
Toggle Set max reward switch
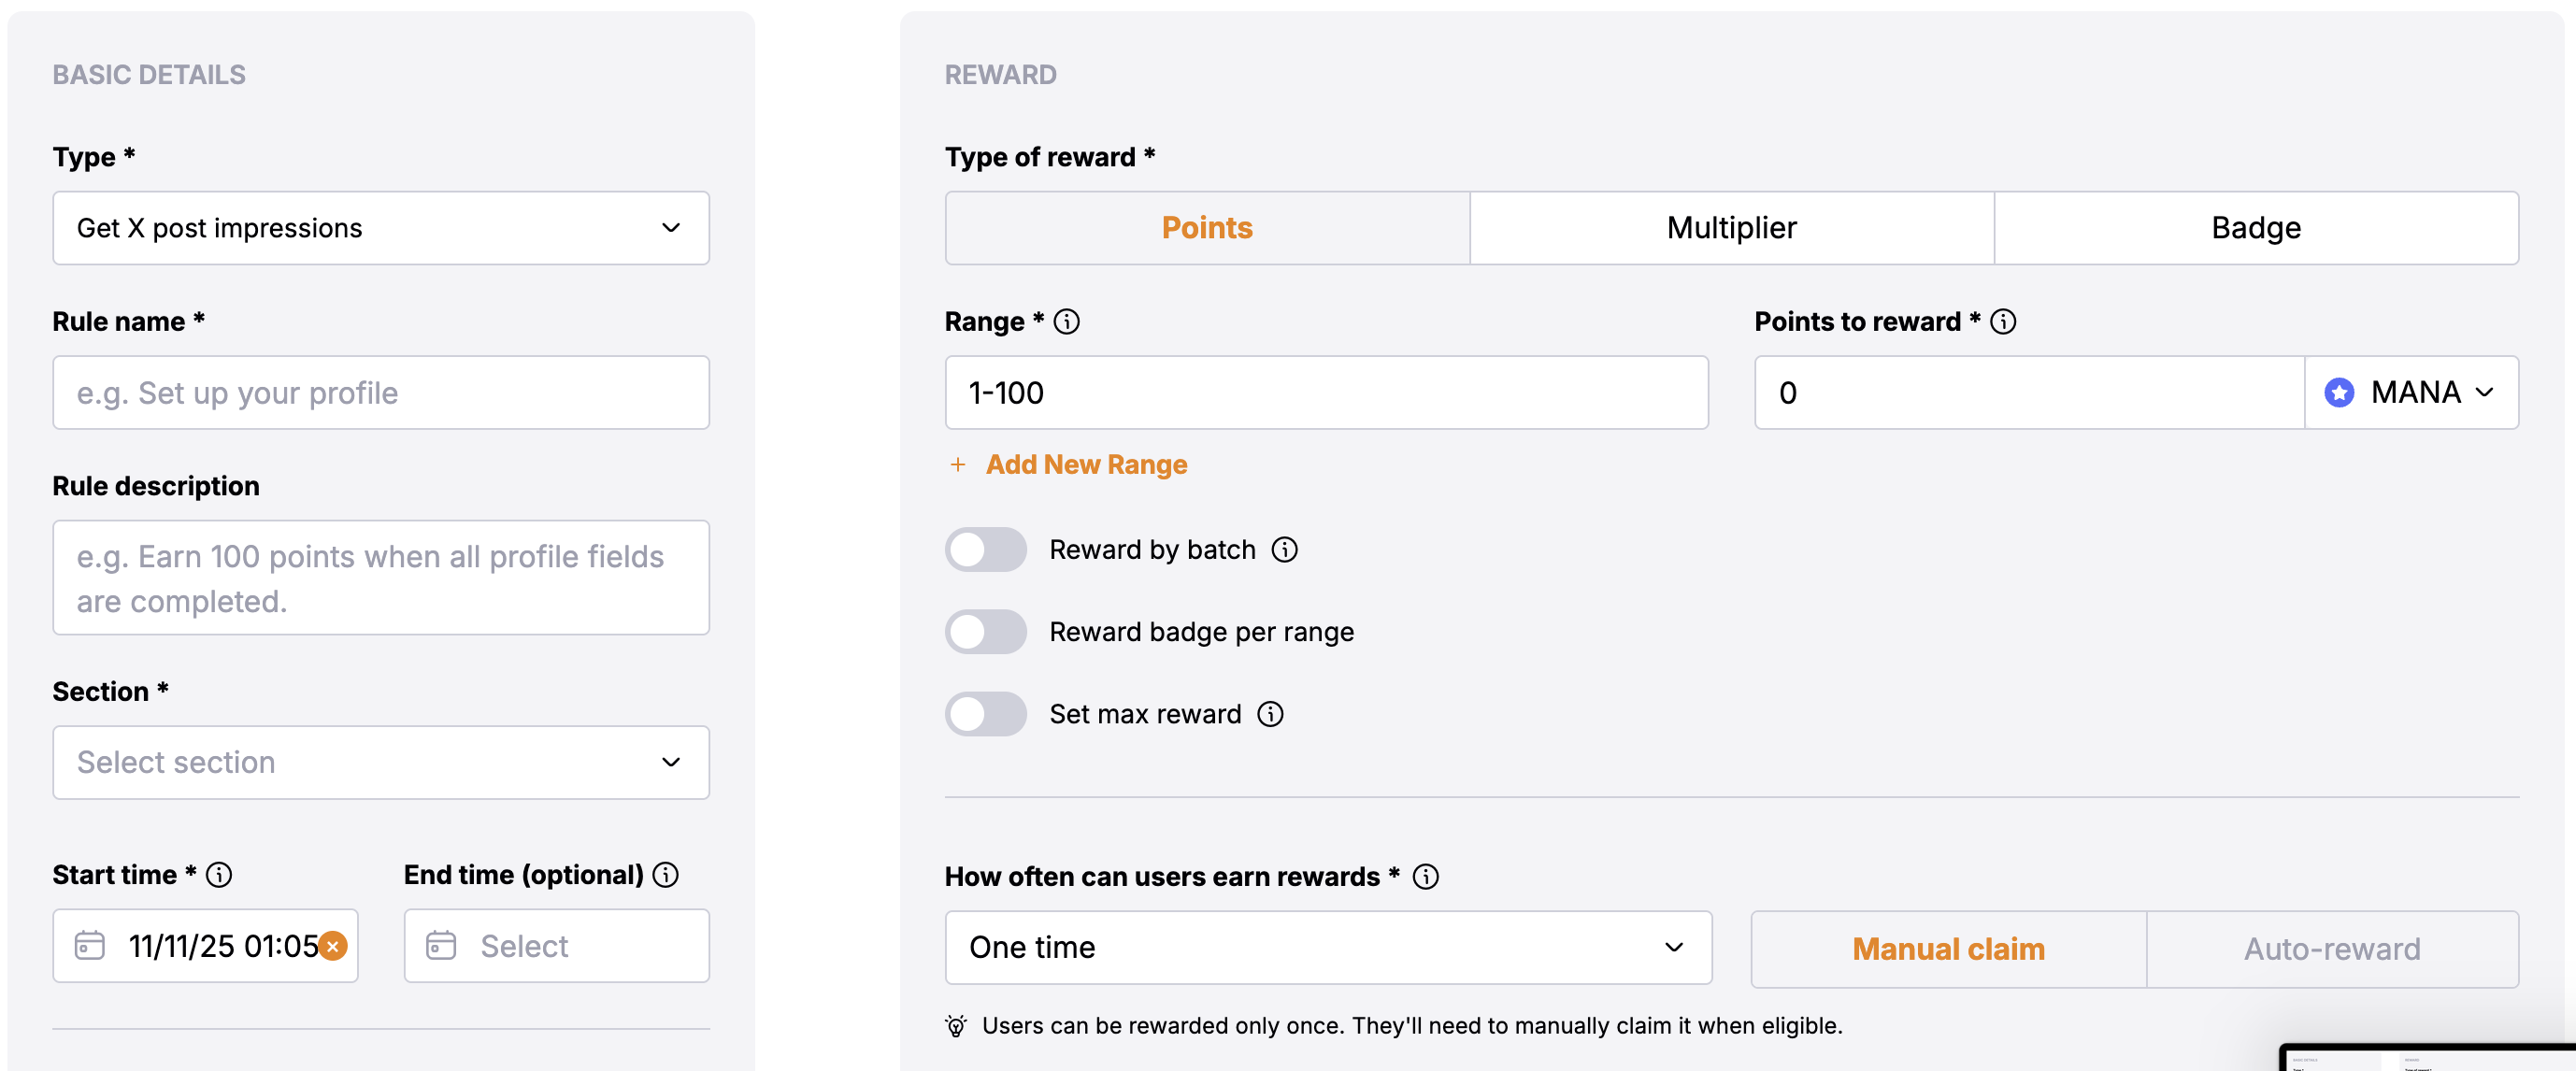coord(986,714)
